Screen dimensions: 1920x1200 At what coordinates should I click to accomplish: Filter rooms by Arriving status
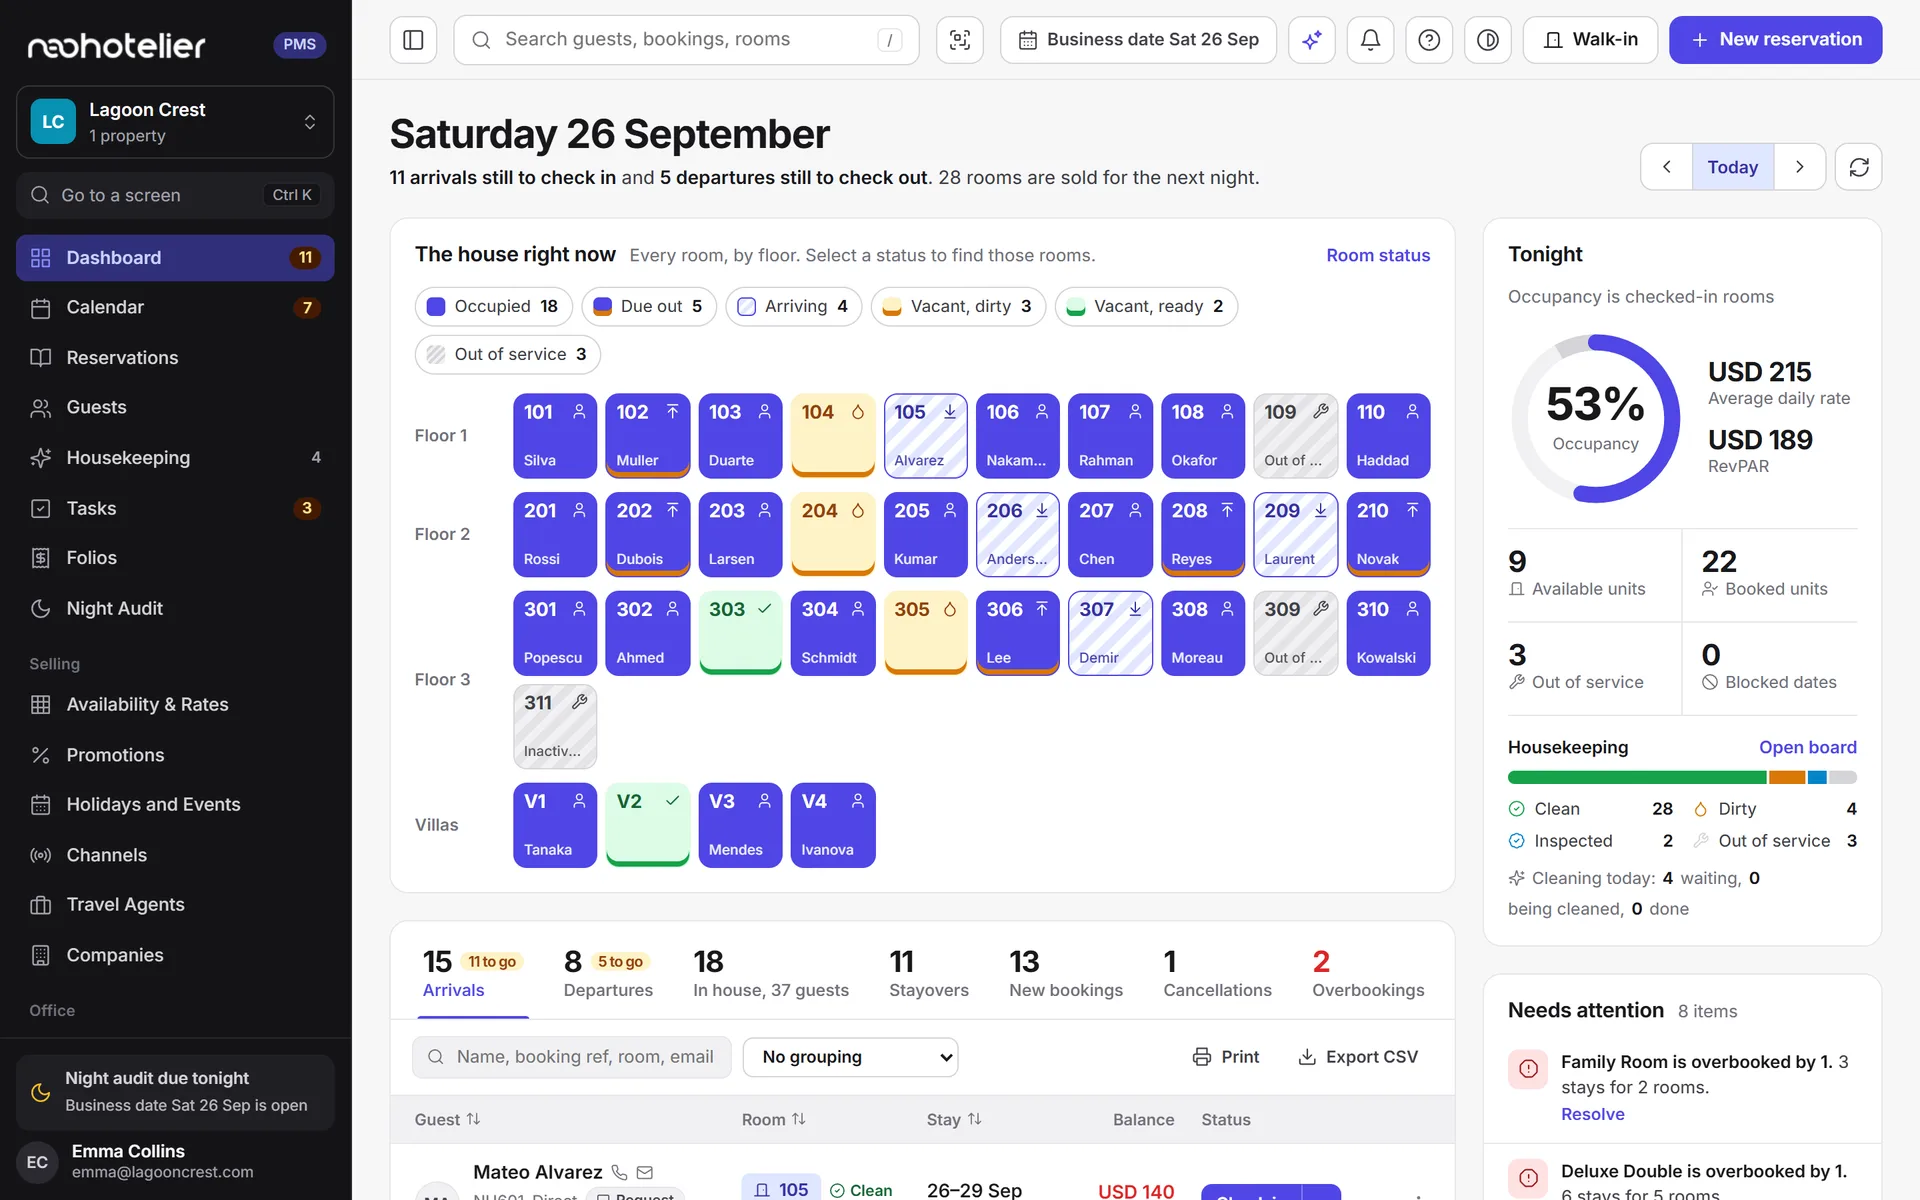[793, 306]
